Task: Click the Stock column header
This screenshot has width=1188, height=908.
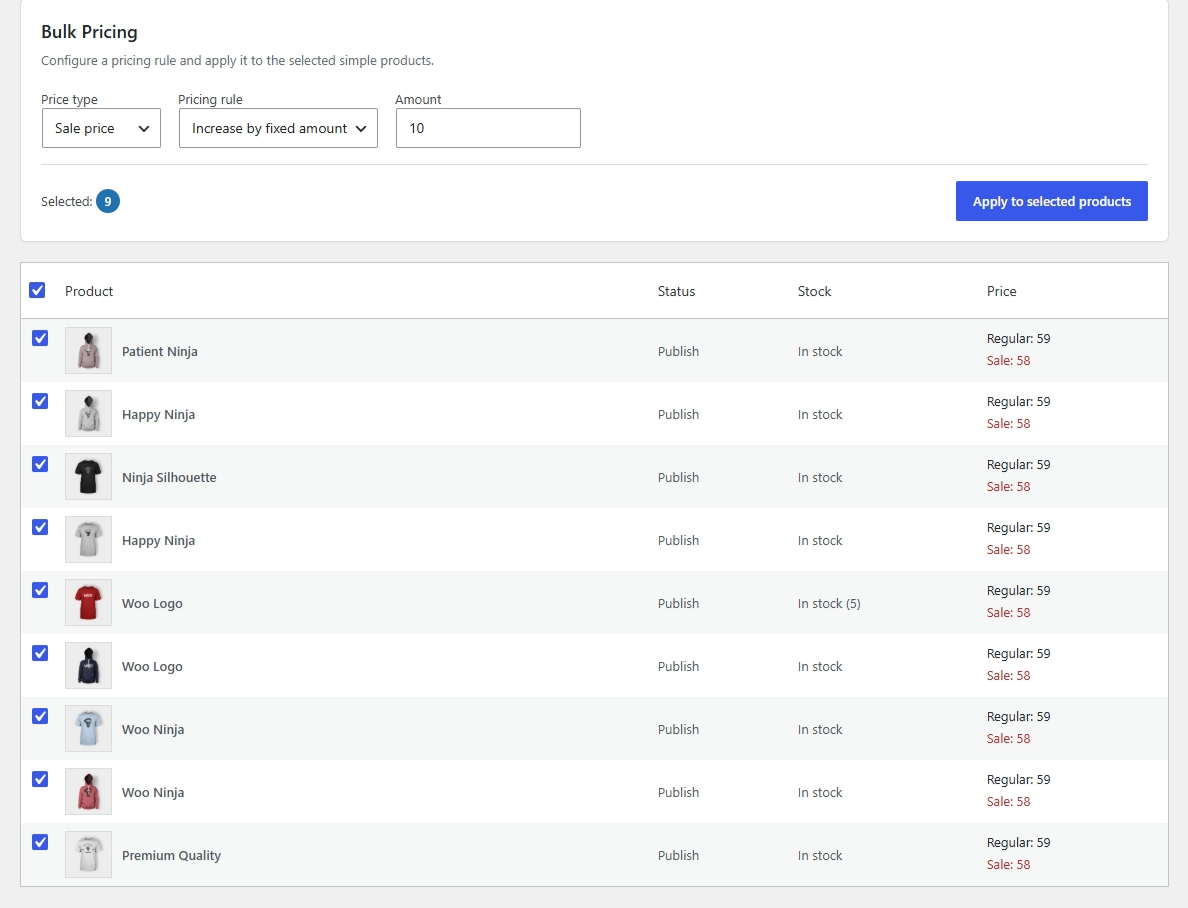Action: 814,291
